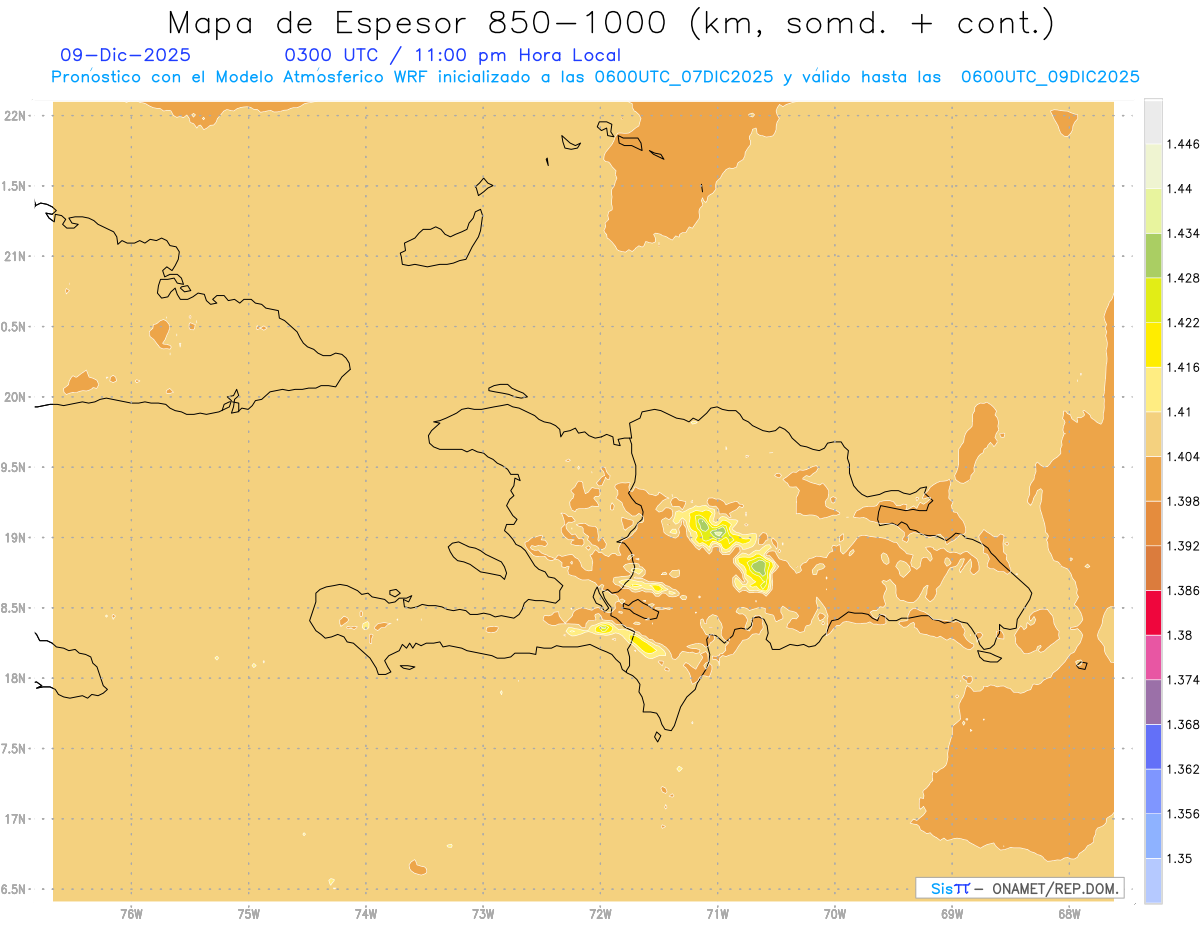This screenshot has width=1200, height=927.
Task: Click the swatch between 1.356 and 1.362
Action: (1153, 791)
